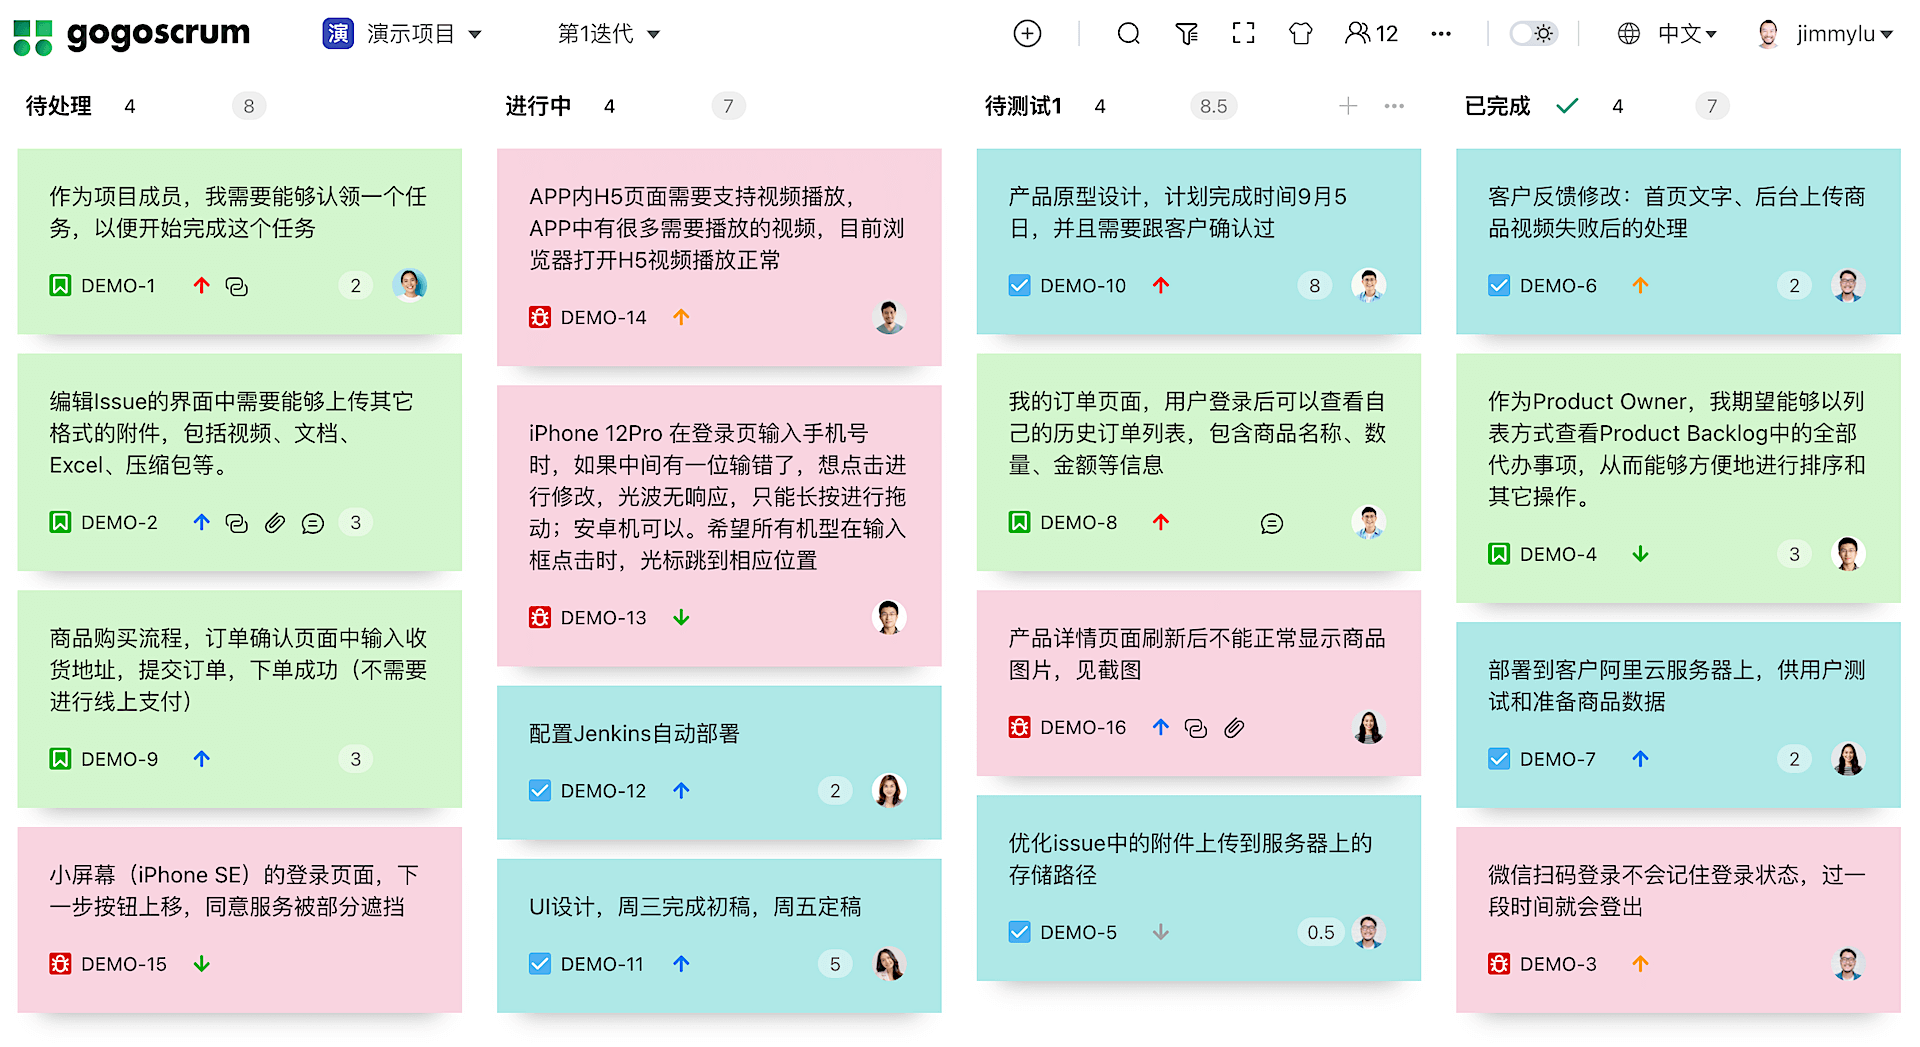This screenshot has width=1920, height=1047.
Task: Open the top toolbar more options menu
Action: click(x=1440, y=34)
